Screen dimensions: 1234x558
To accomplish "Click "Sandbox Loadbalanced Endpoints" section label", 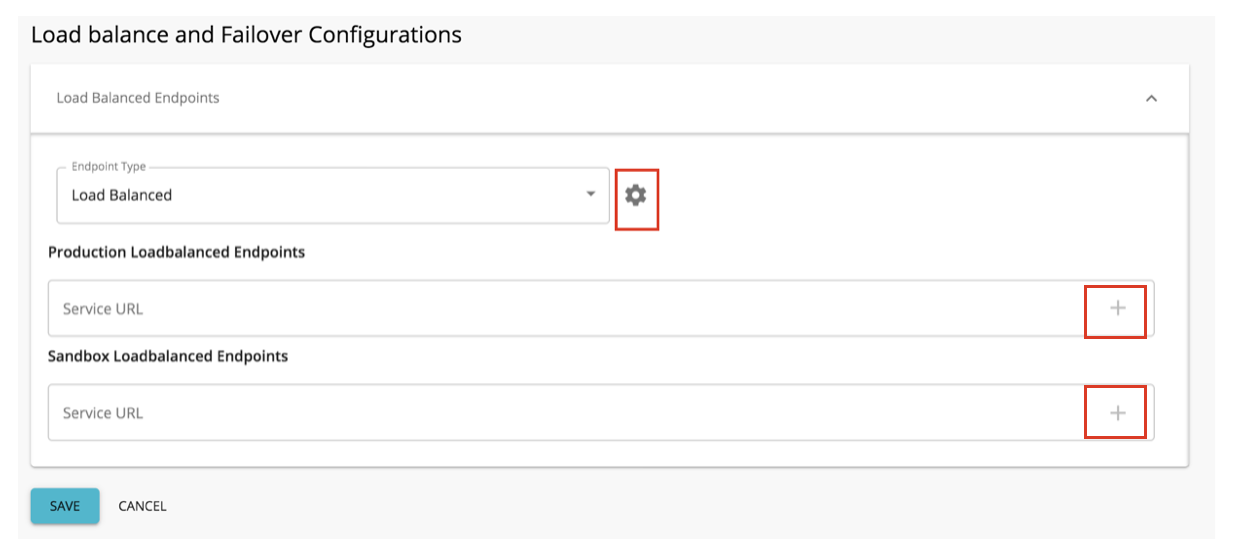I will click(168, 356).
